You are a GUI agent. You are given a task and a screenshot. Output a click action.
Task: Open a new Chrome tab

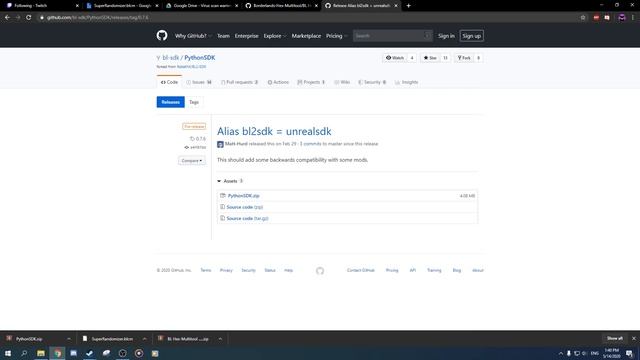408,6
